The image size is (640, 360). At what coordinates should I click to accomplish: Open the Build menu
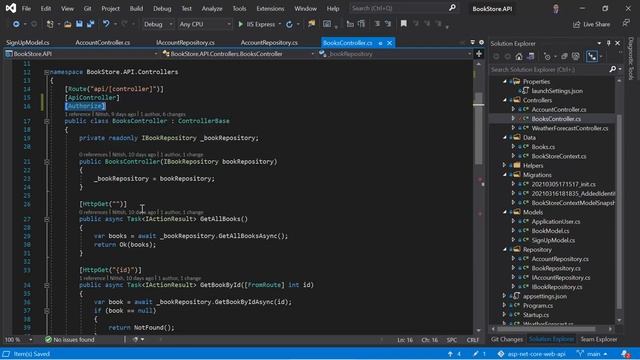136,9
